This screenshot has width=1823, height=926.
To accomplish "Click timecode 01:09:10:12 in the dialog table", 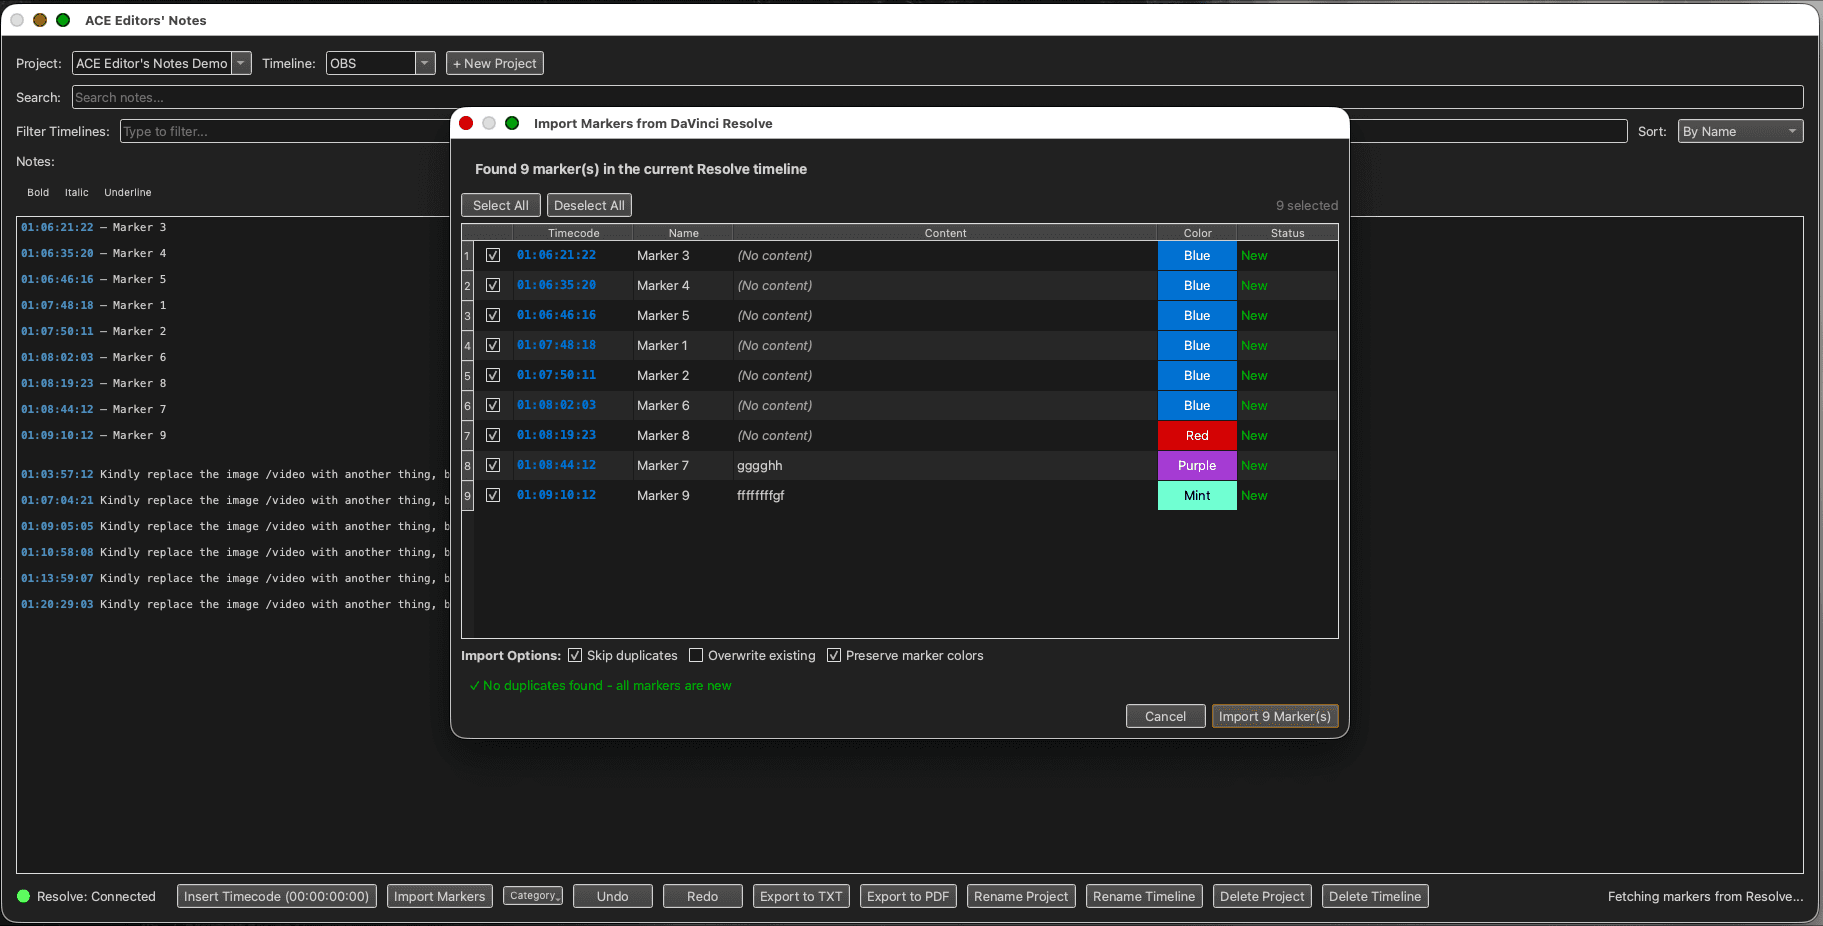I will (x=556, y=495).
